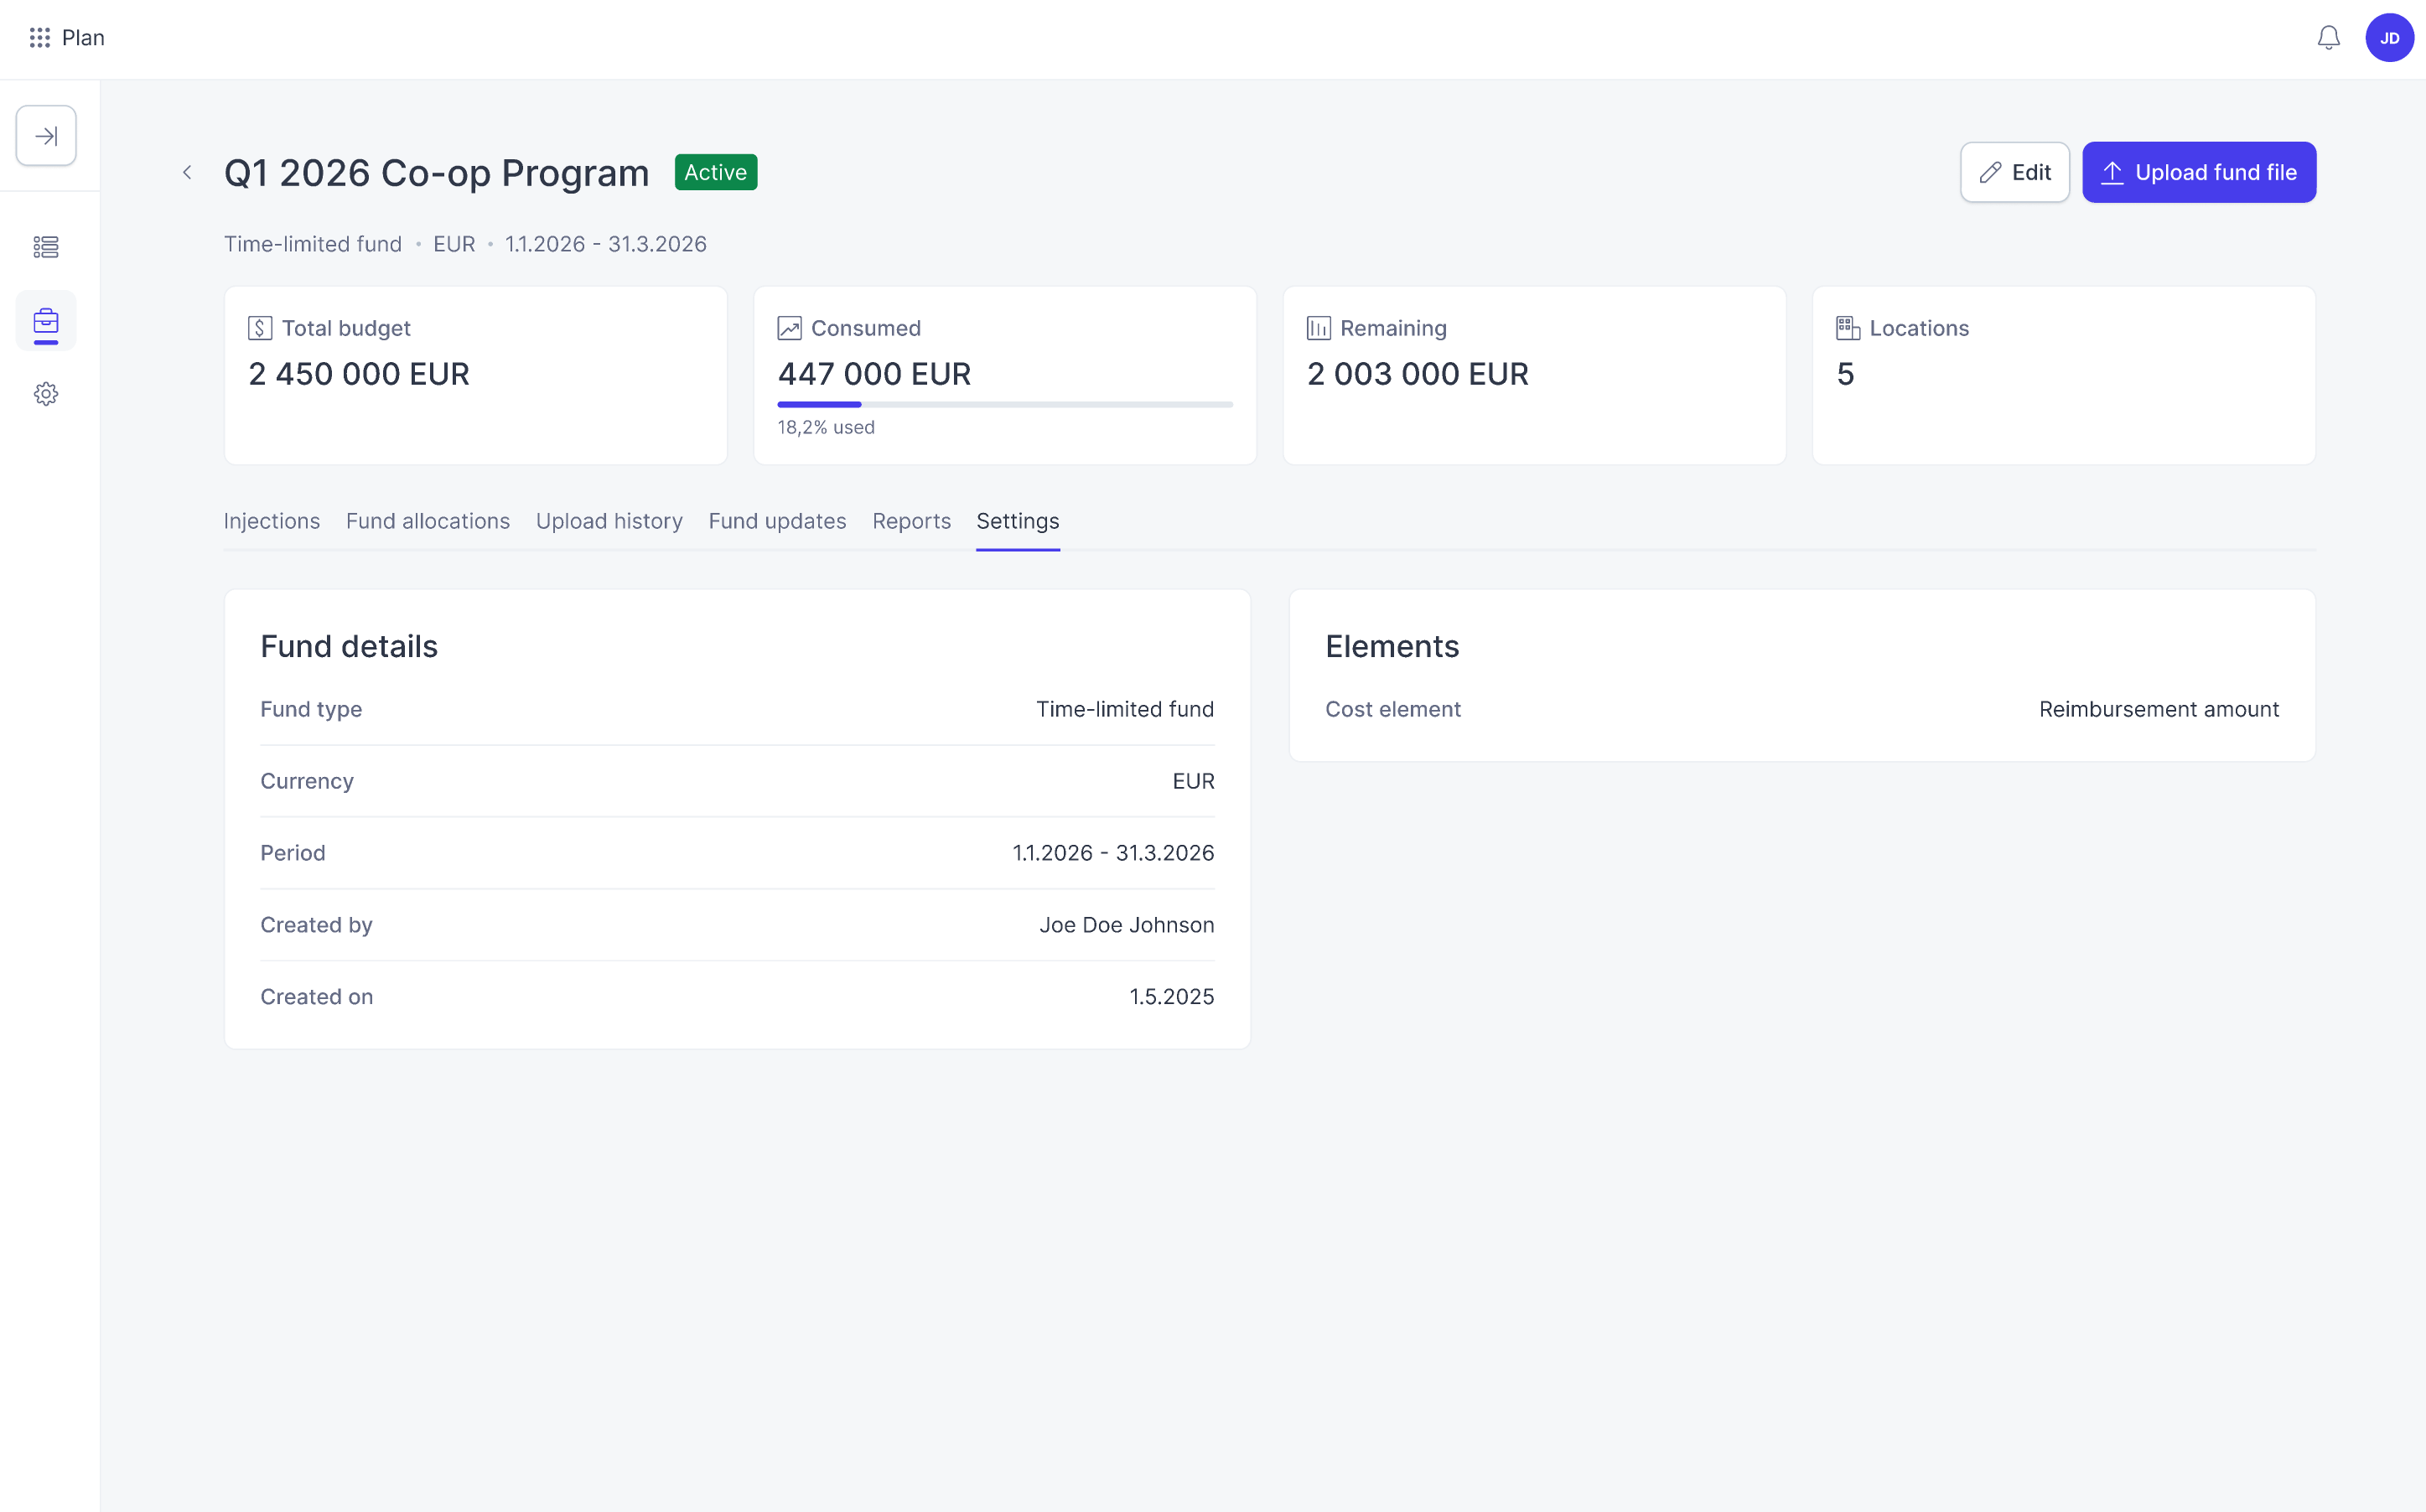The height and width of the screenshot is (1512, 2426).
Task: Click the Time-limited fund value in Fund details
Action: click(x=1124, y=709)
